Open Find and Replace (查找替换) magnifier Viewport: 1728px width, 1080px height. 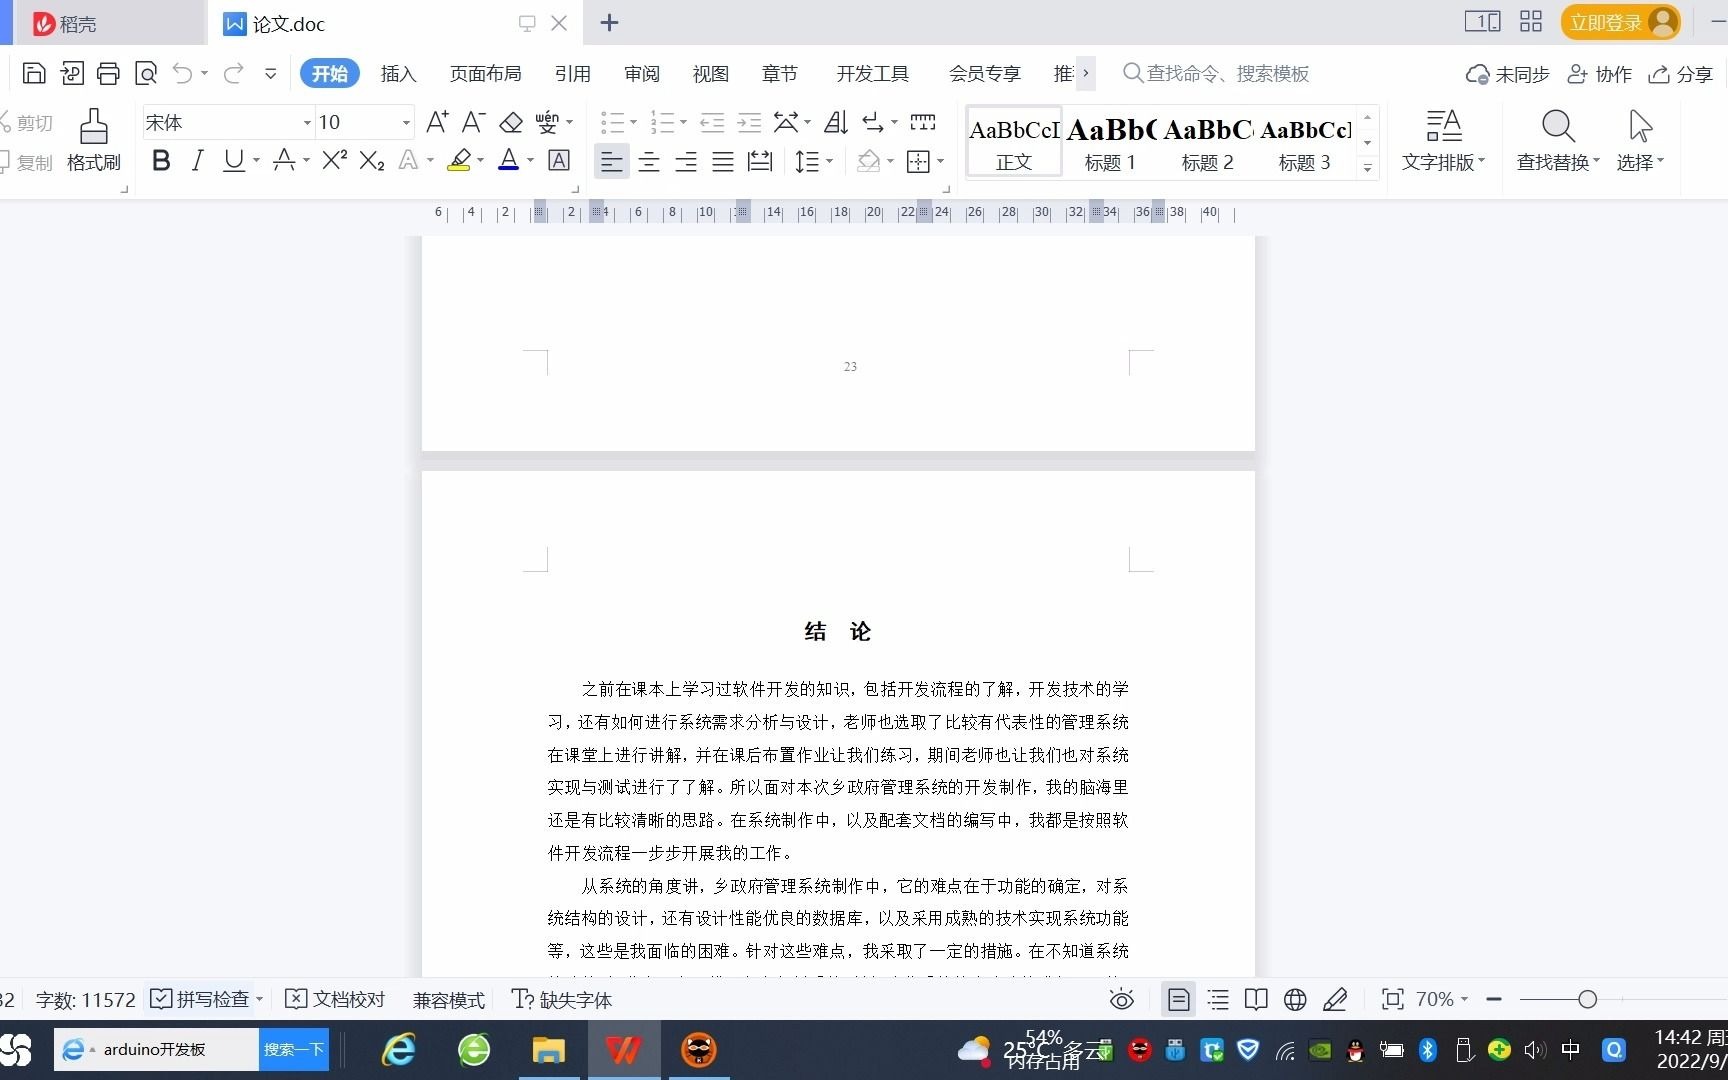(x=1558, y=127)
